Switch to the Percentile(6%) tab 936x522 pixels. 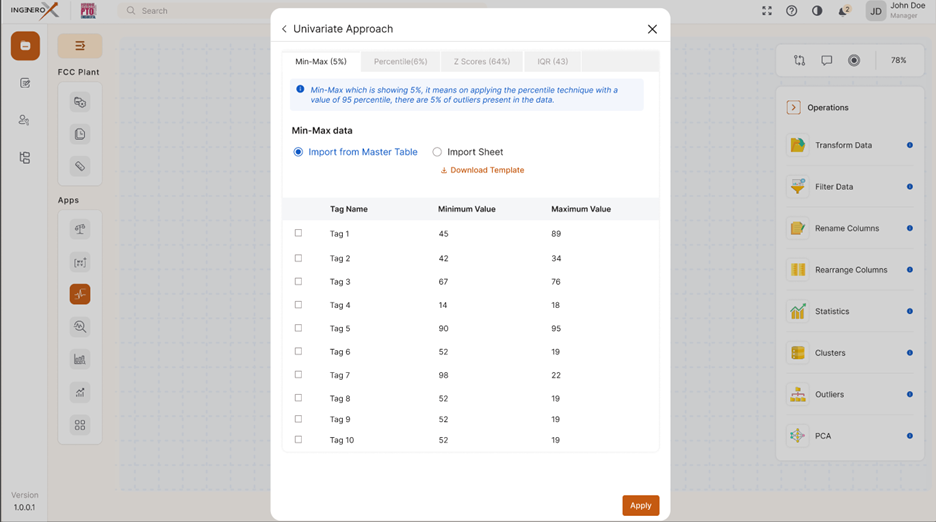400,62
